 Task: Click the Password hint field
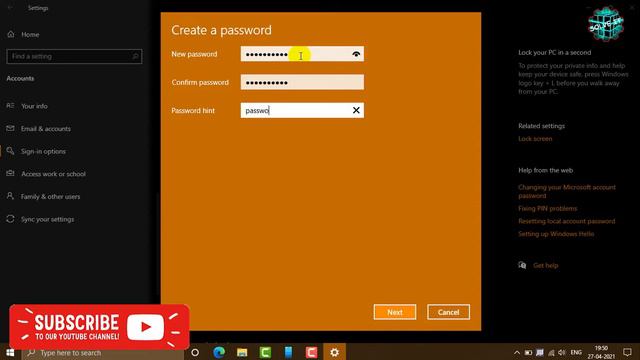[302, 110]
